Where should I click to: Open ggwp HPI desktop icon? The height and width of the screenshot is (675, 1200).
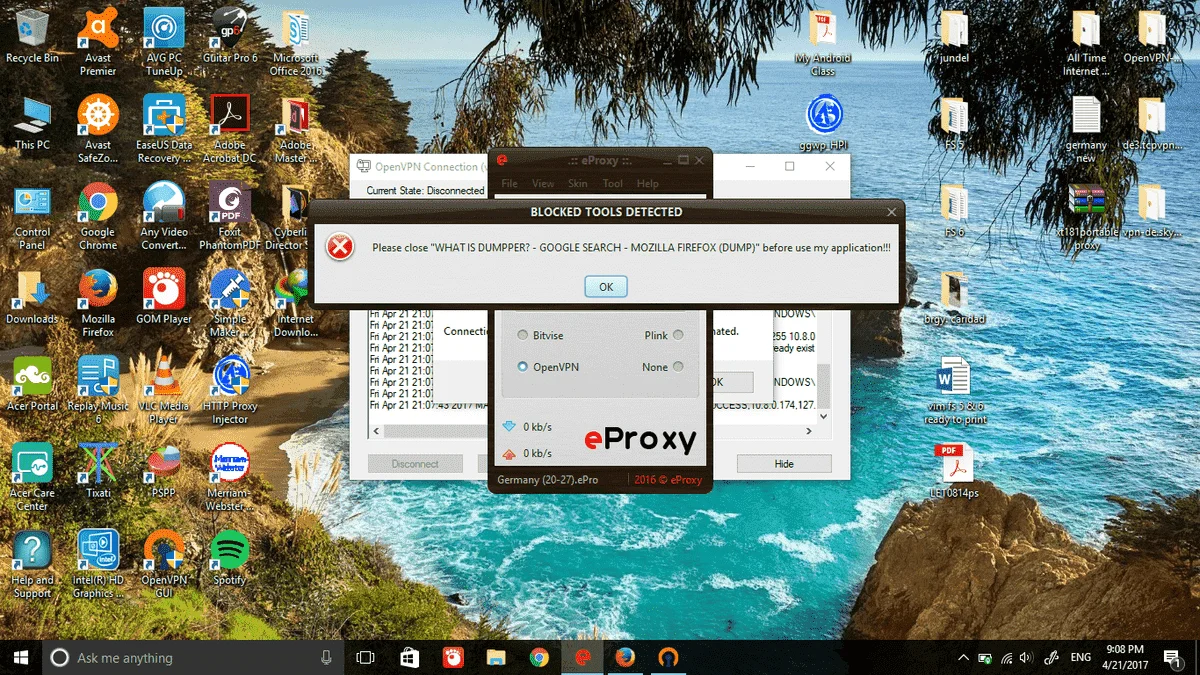tap(825, 123)
